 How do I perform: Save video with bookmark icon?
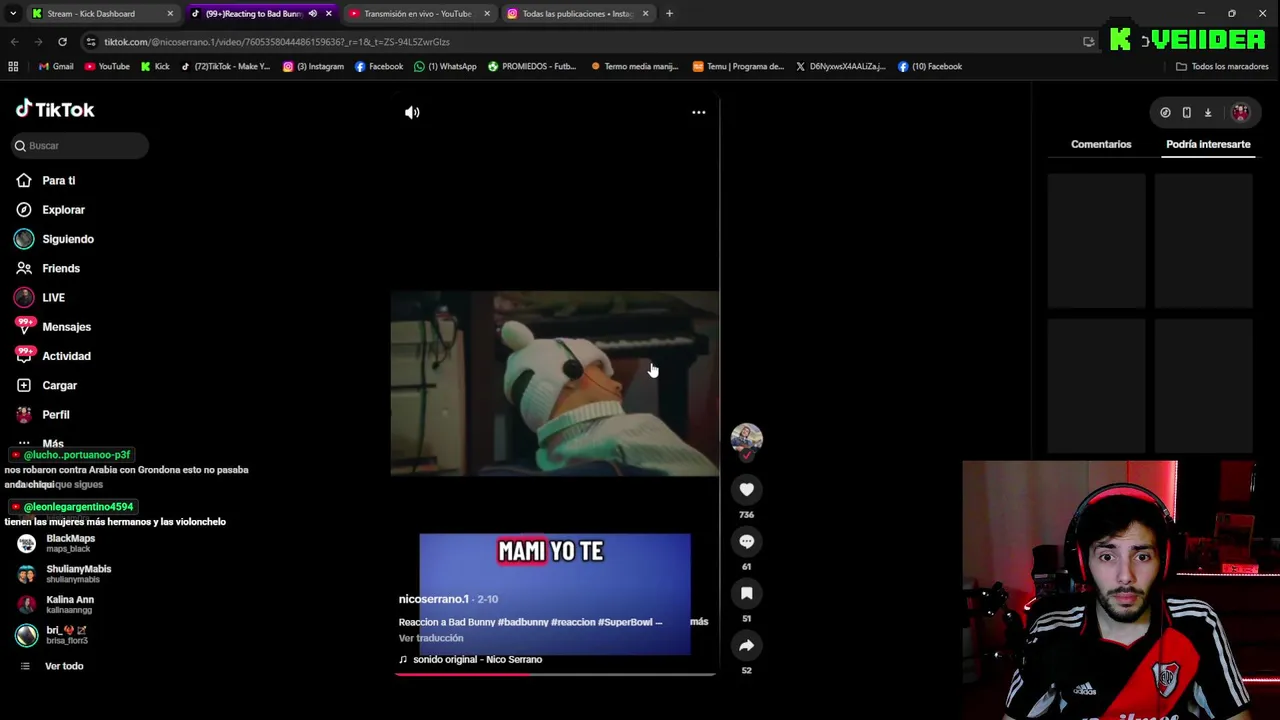pos(746,594)
